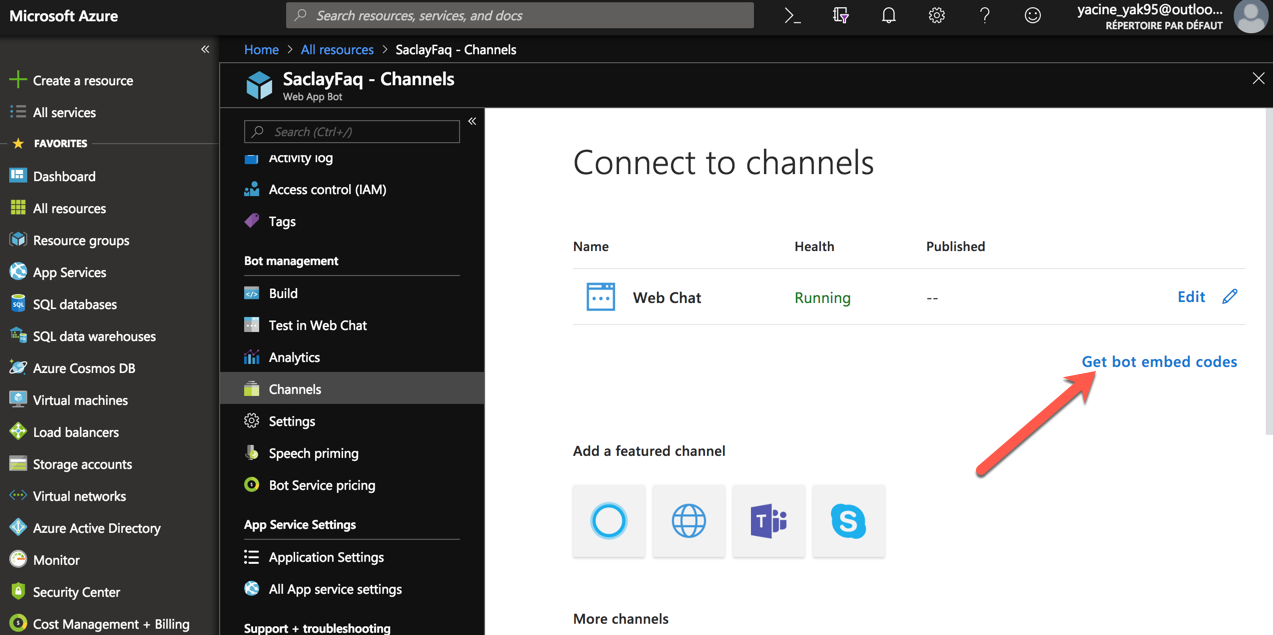The image size is (1273, 635).
Task: Click Create a resource
Action: click(x=71, y=80)
